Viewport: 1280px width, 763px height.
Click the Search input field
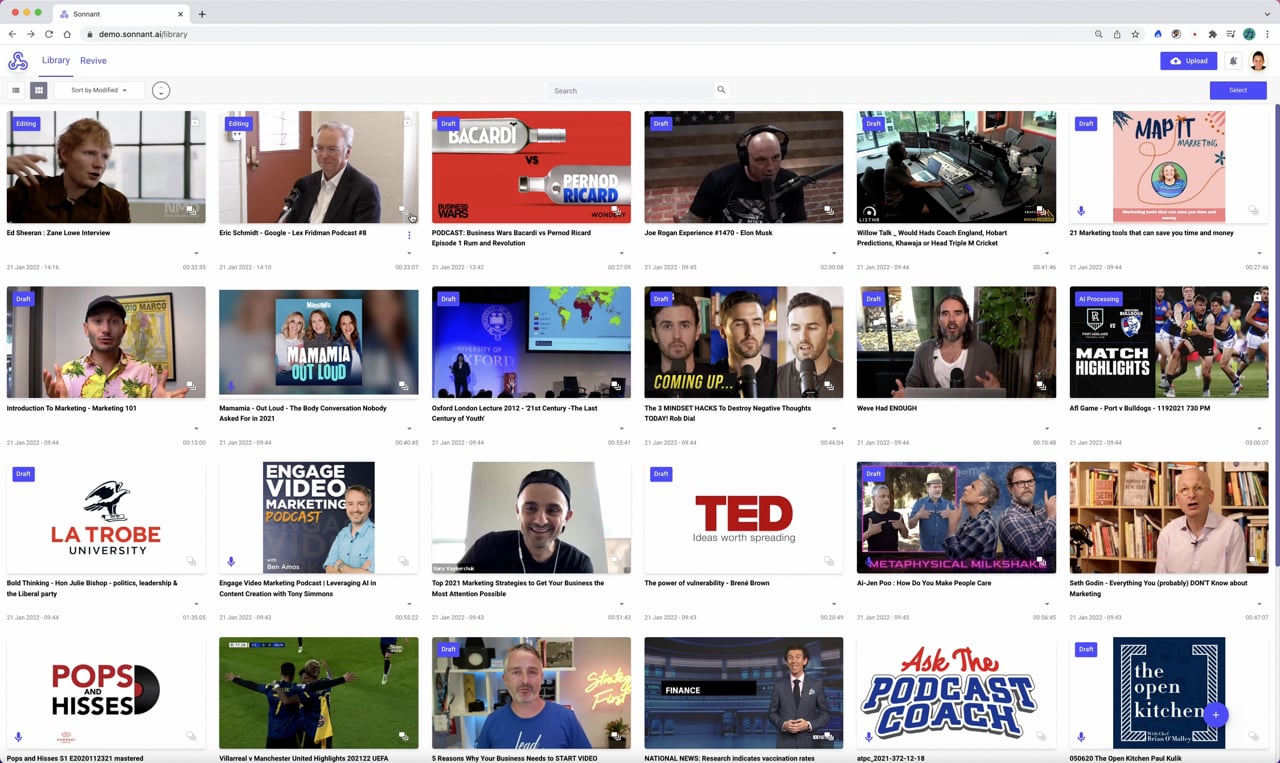click(632, 90)
